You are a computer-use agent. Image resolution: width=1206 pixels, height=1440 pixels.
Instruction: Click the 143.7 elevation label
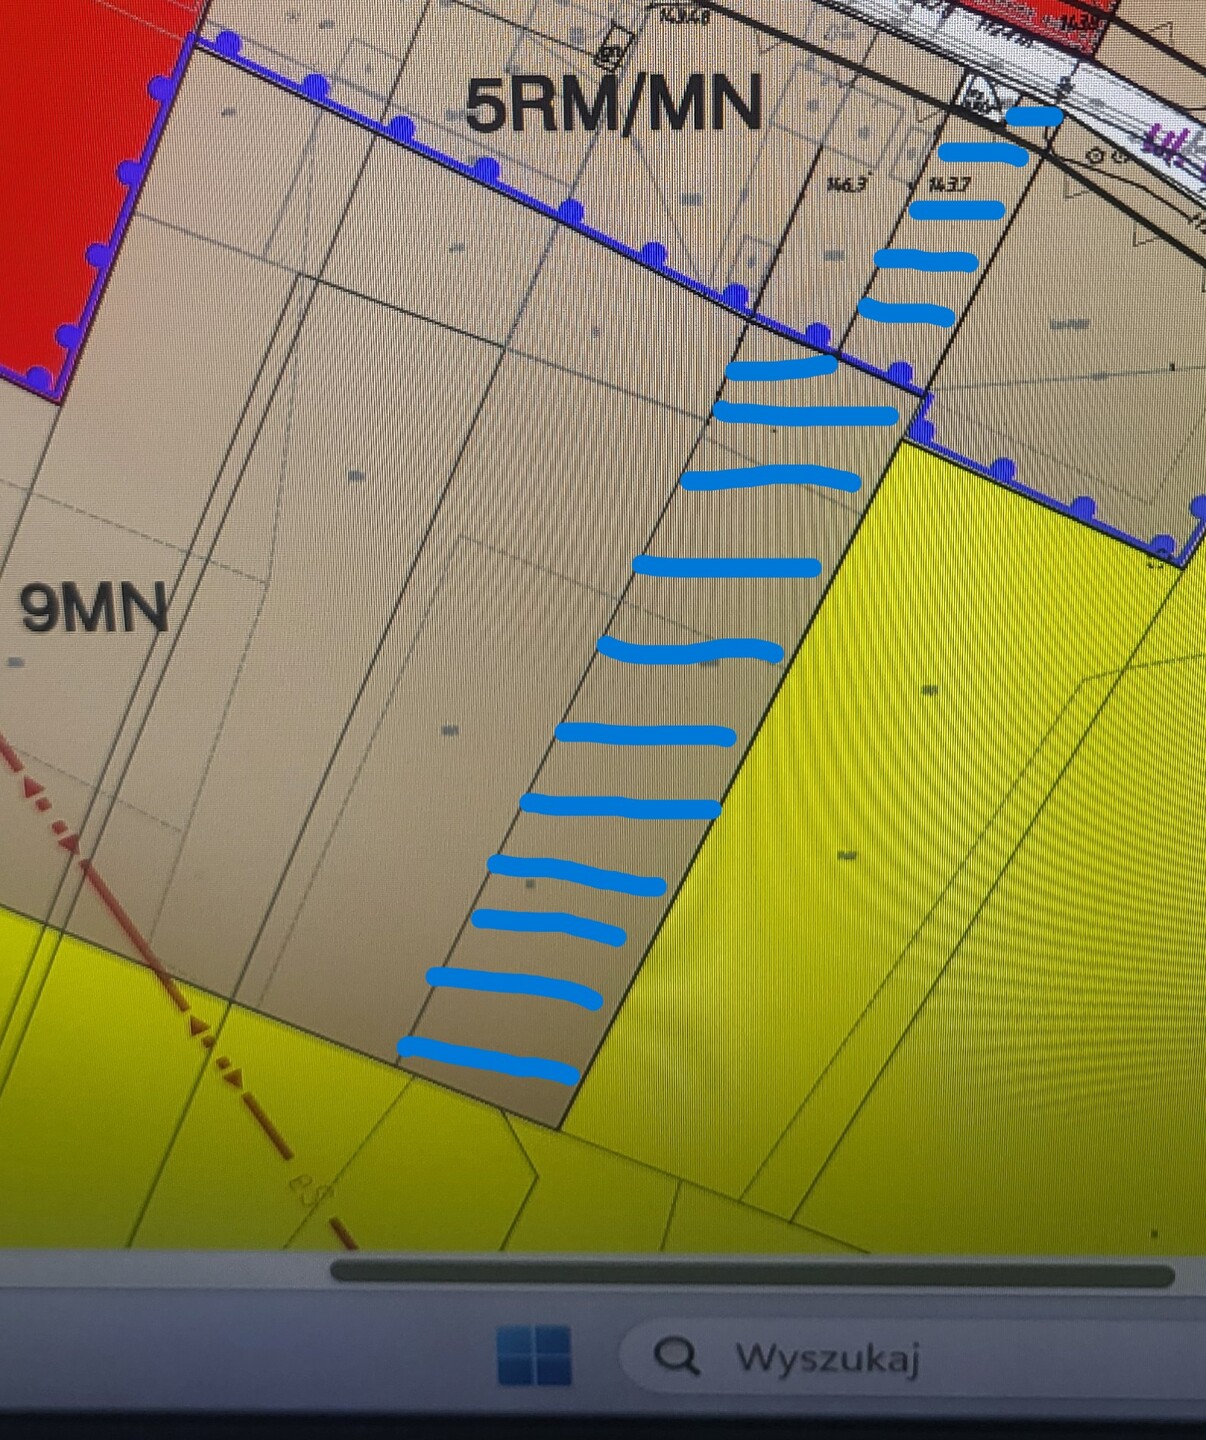point(948,184)
